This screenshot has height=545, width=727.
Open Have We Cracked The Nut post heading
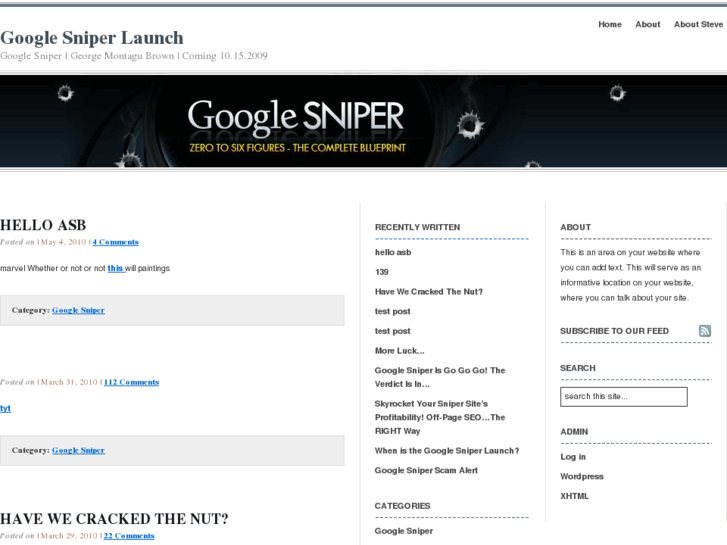coord(114,519)
